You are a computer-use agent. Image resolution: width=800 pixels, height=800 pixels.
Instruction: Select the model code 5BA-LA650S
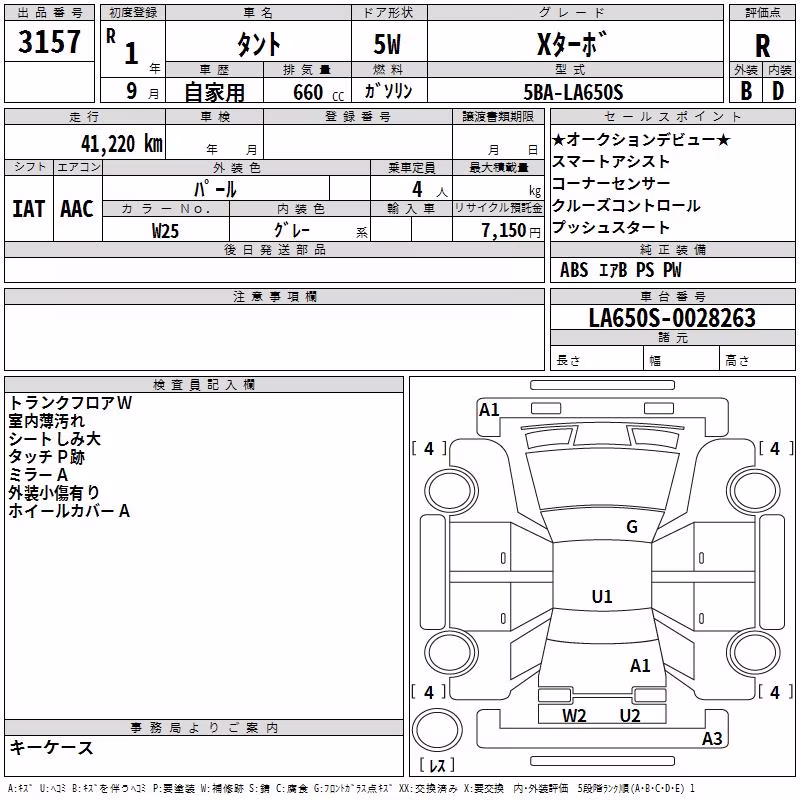coord(573,92)
